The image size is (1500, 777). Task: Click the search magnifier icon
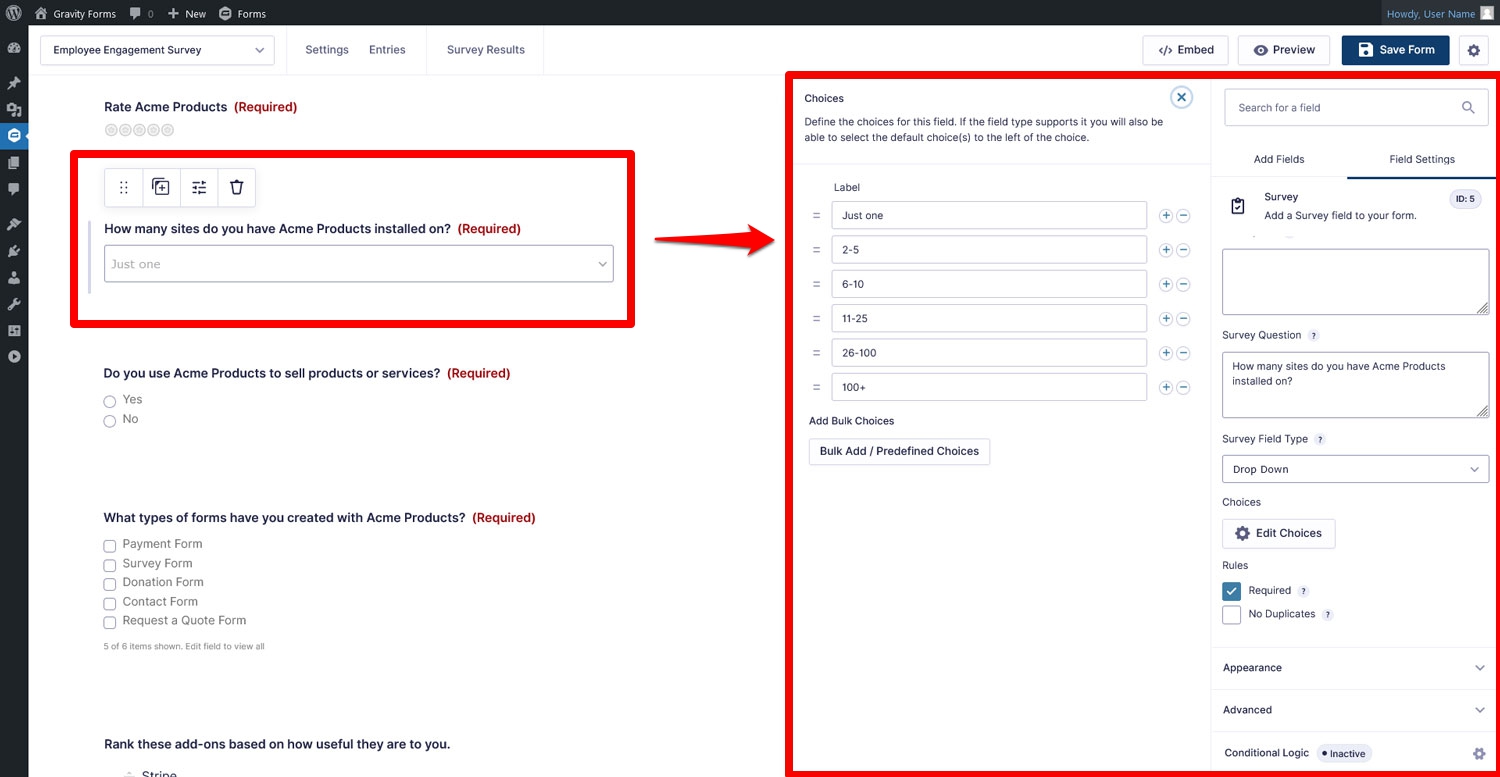coord(1468,107)
